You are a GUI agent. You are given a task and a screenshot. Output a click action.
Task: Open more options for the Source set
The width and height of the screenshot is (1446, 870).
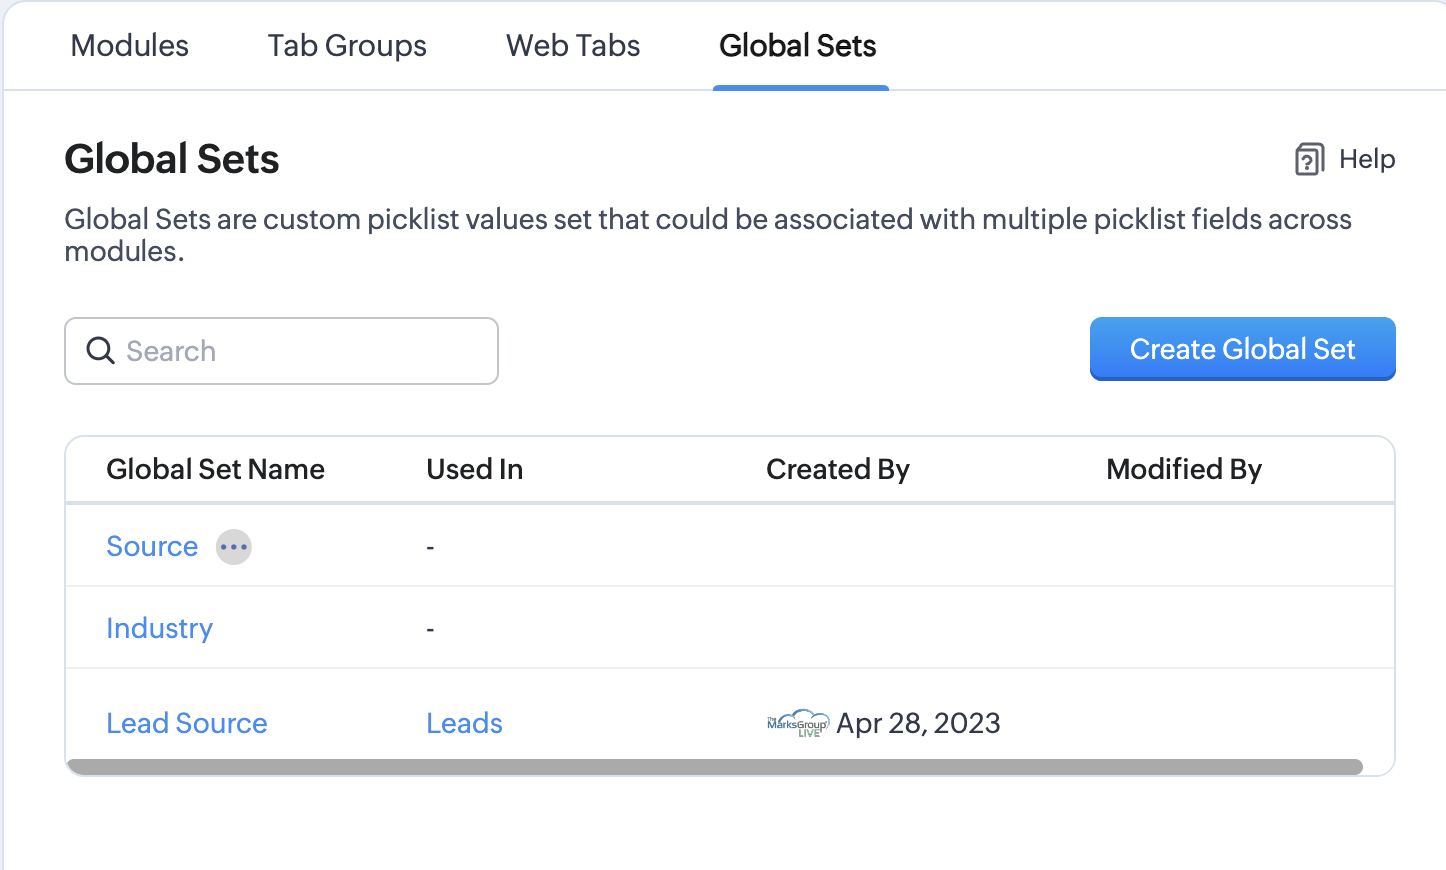tap(233, 546)
